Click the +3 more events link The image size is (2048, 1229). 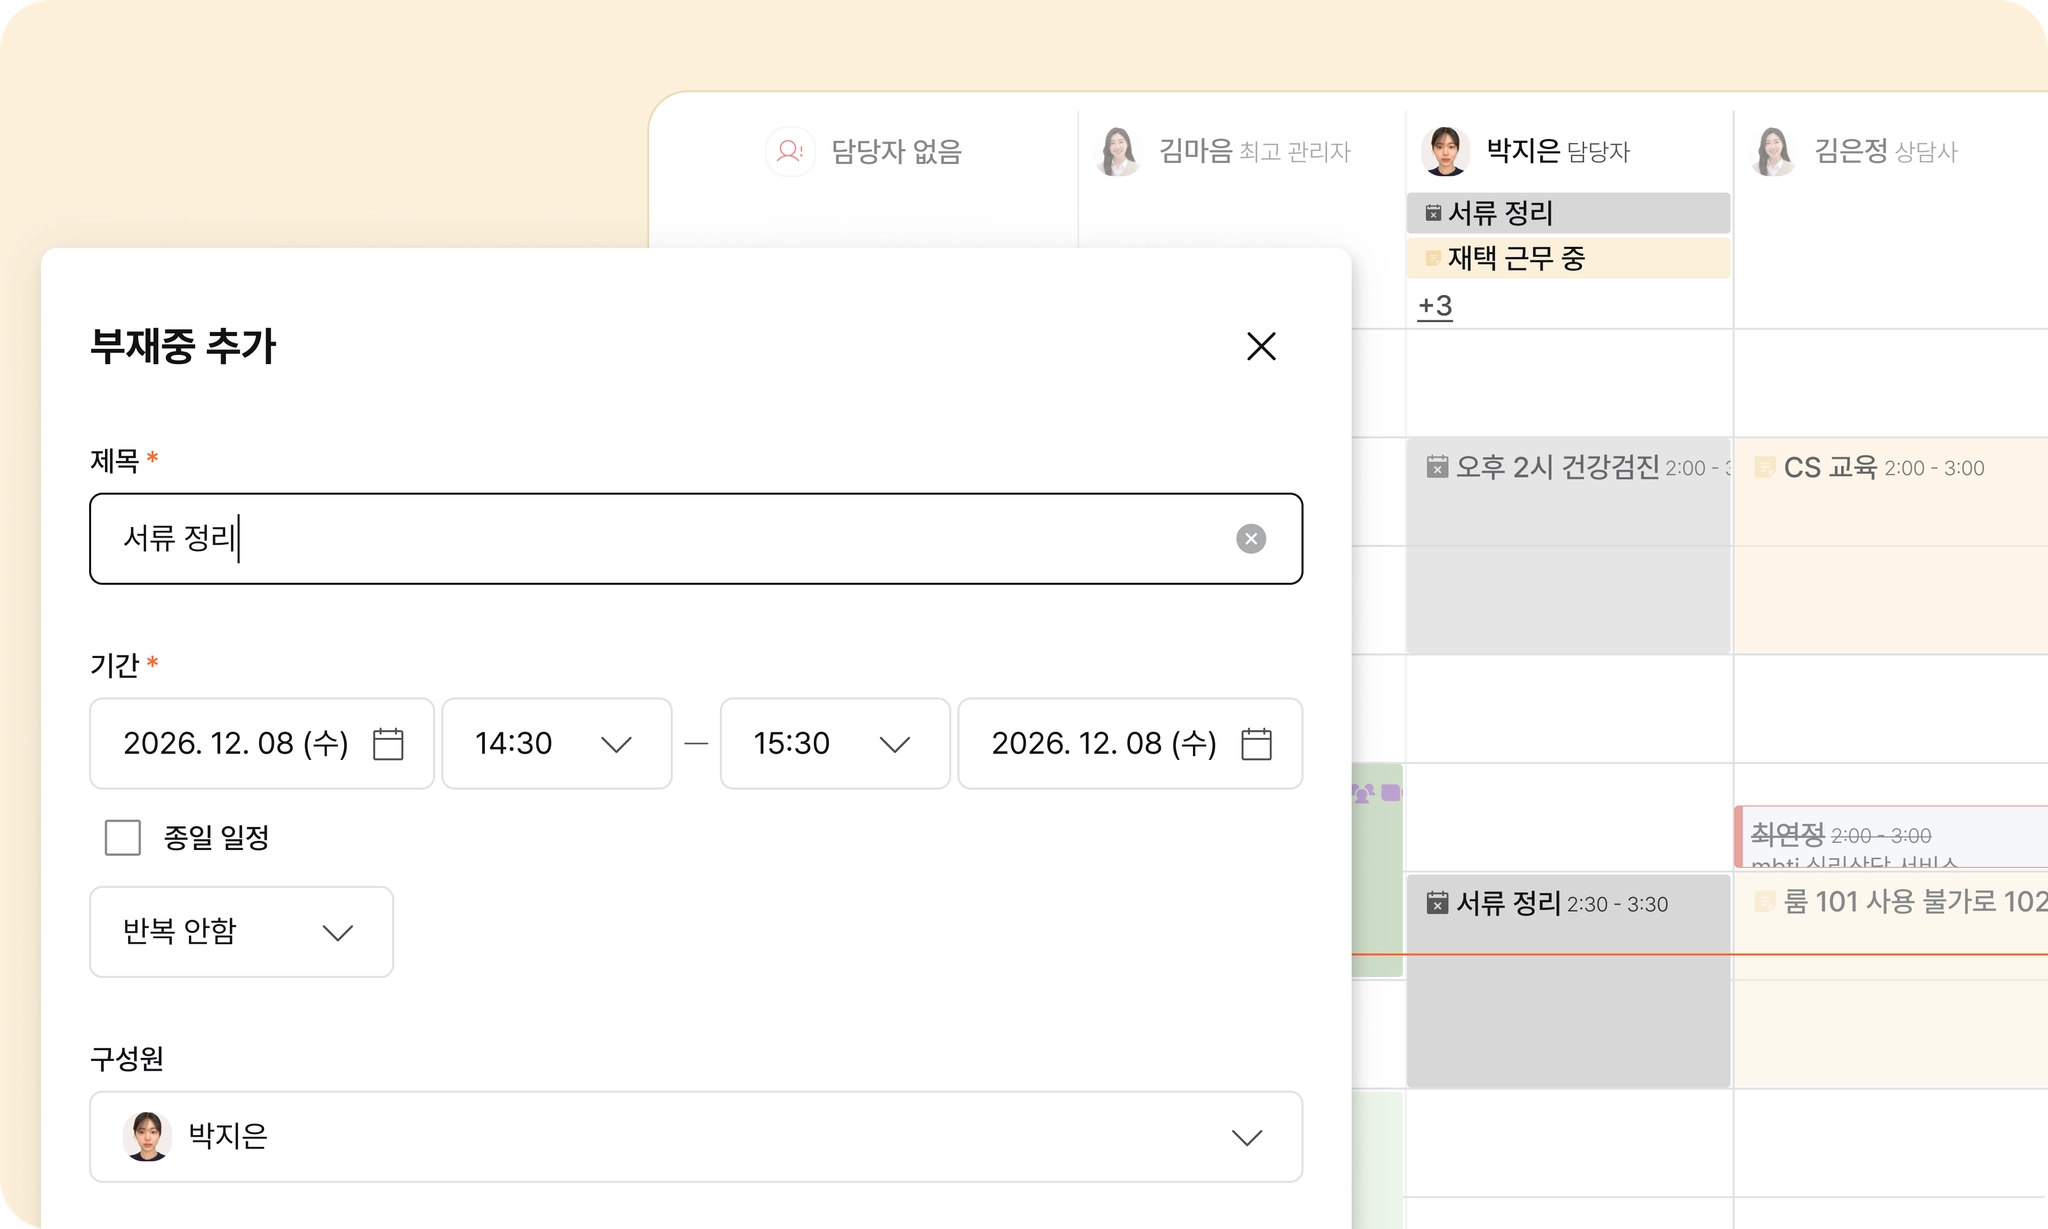click(1435, 305)
